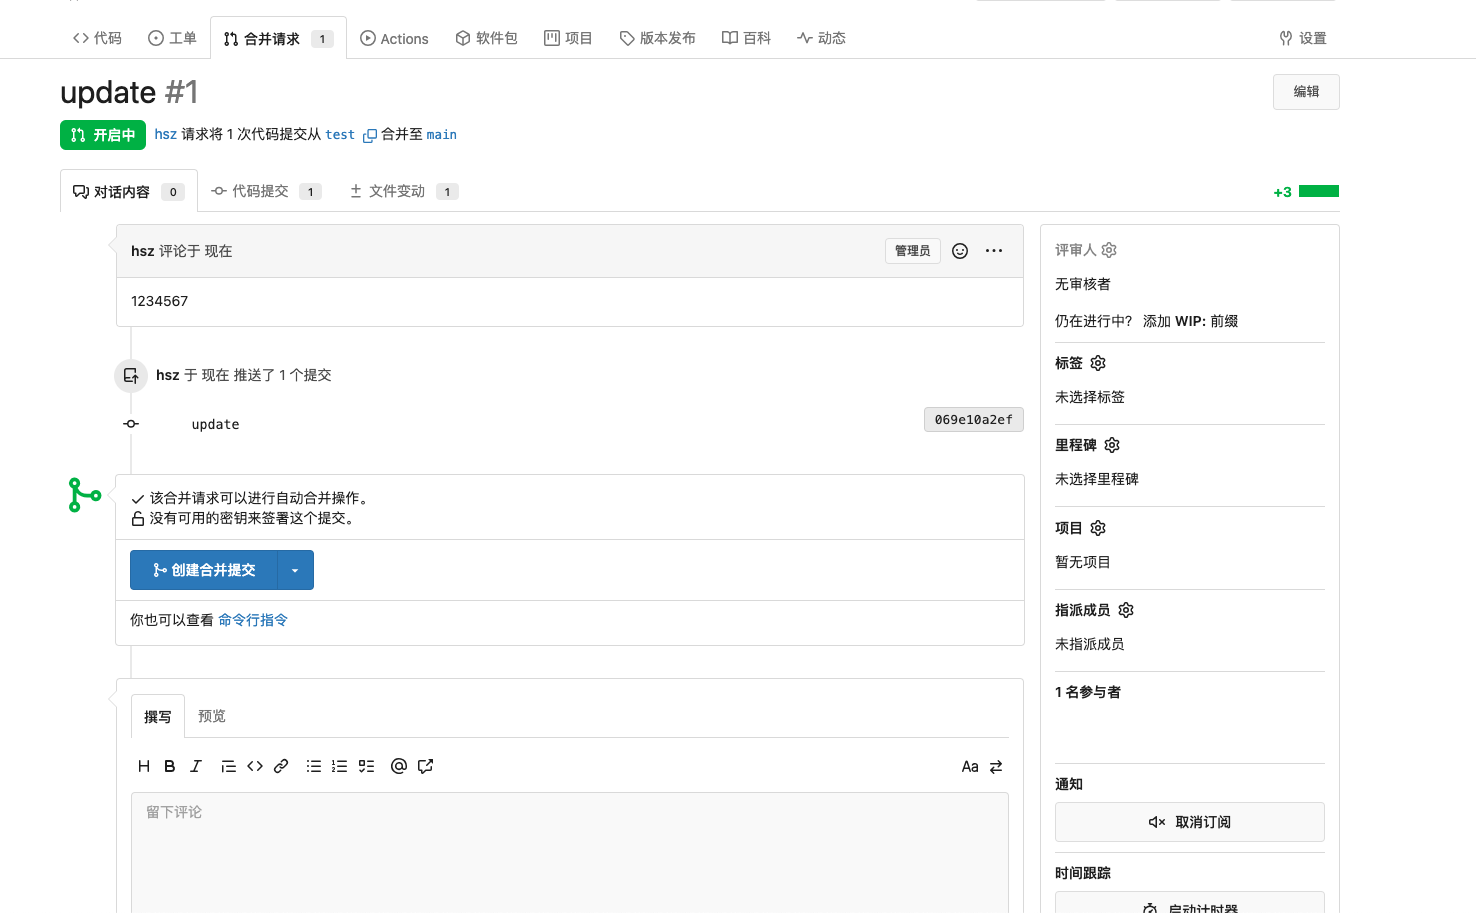
Task: Click the green +3 diff stat bar
Action: (x=1319, y=191)
